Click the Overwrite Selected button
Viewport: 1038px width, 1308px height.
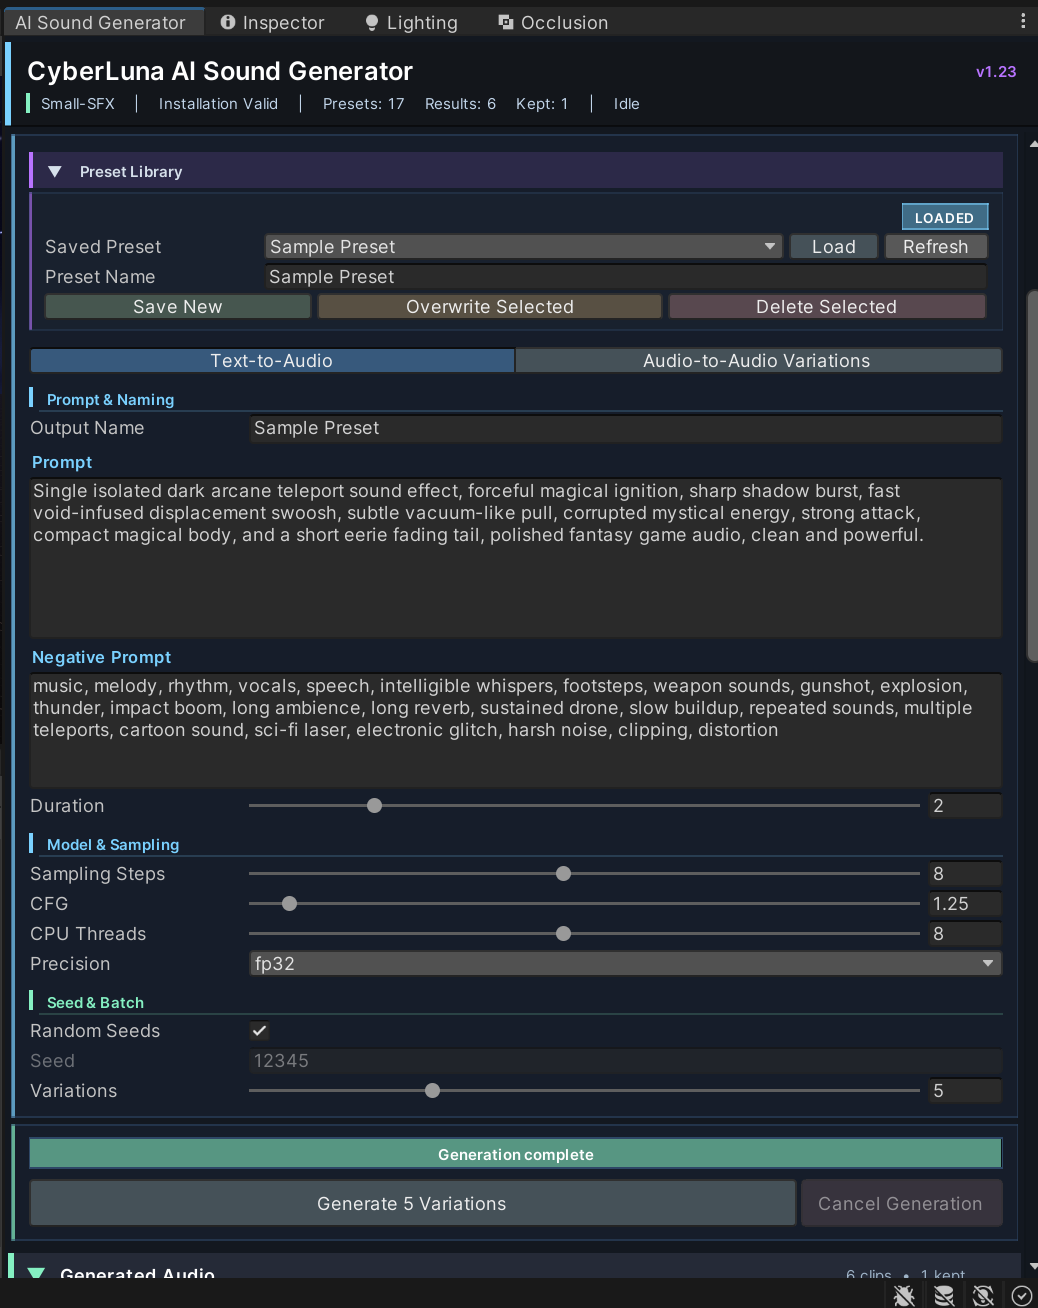click(490, 307)
